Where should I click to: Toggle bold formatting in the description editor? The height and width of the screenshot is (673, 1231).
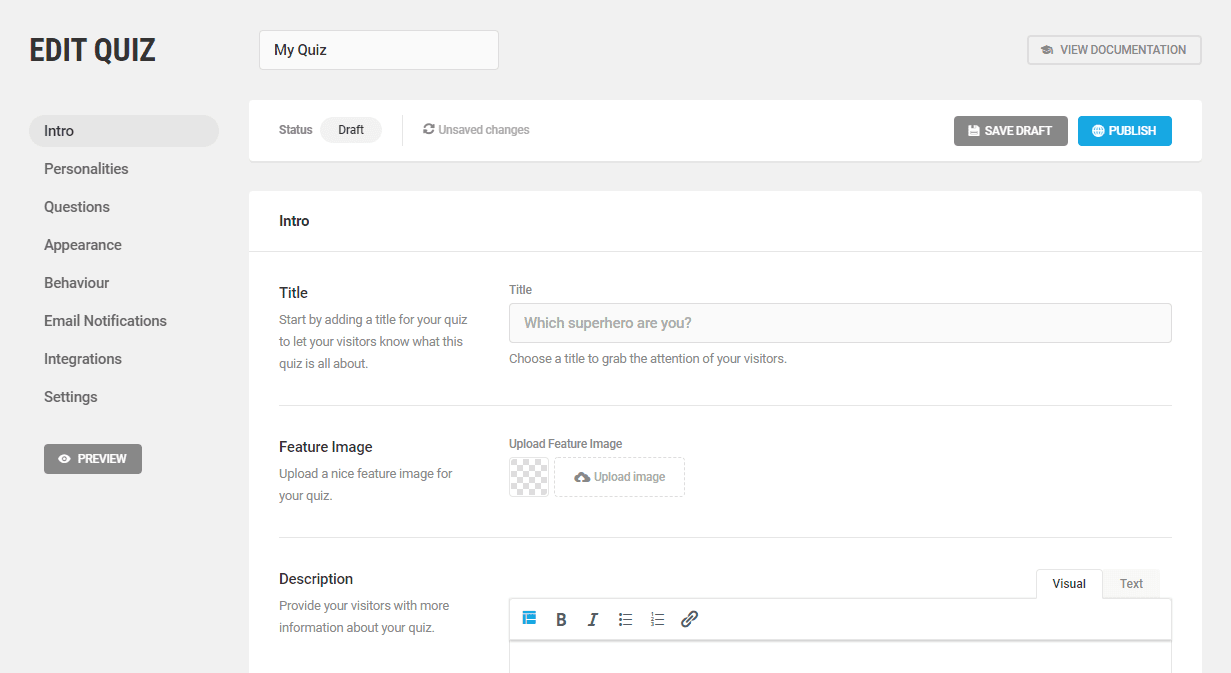pos(561,619)
